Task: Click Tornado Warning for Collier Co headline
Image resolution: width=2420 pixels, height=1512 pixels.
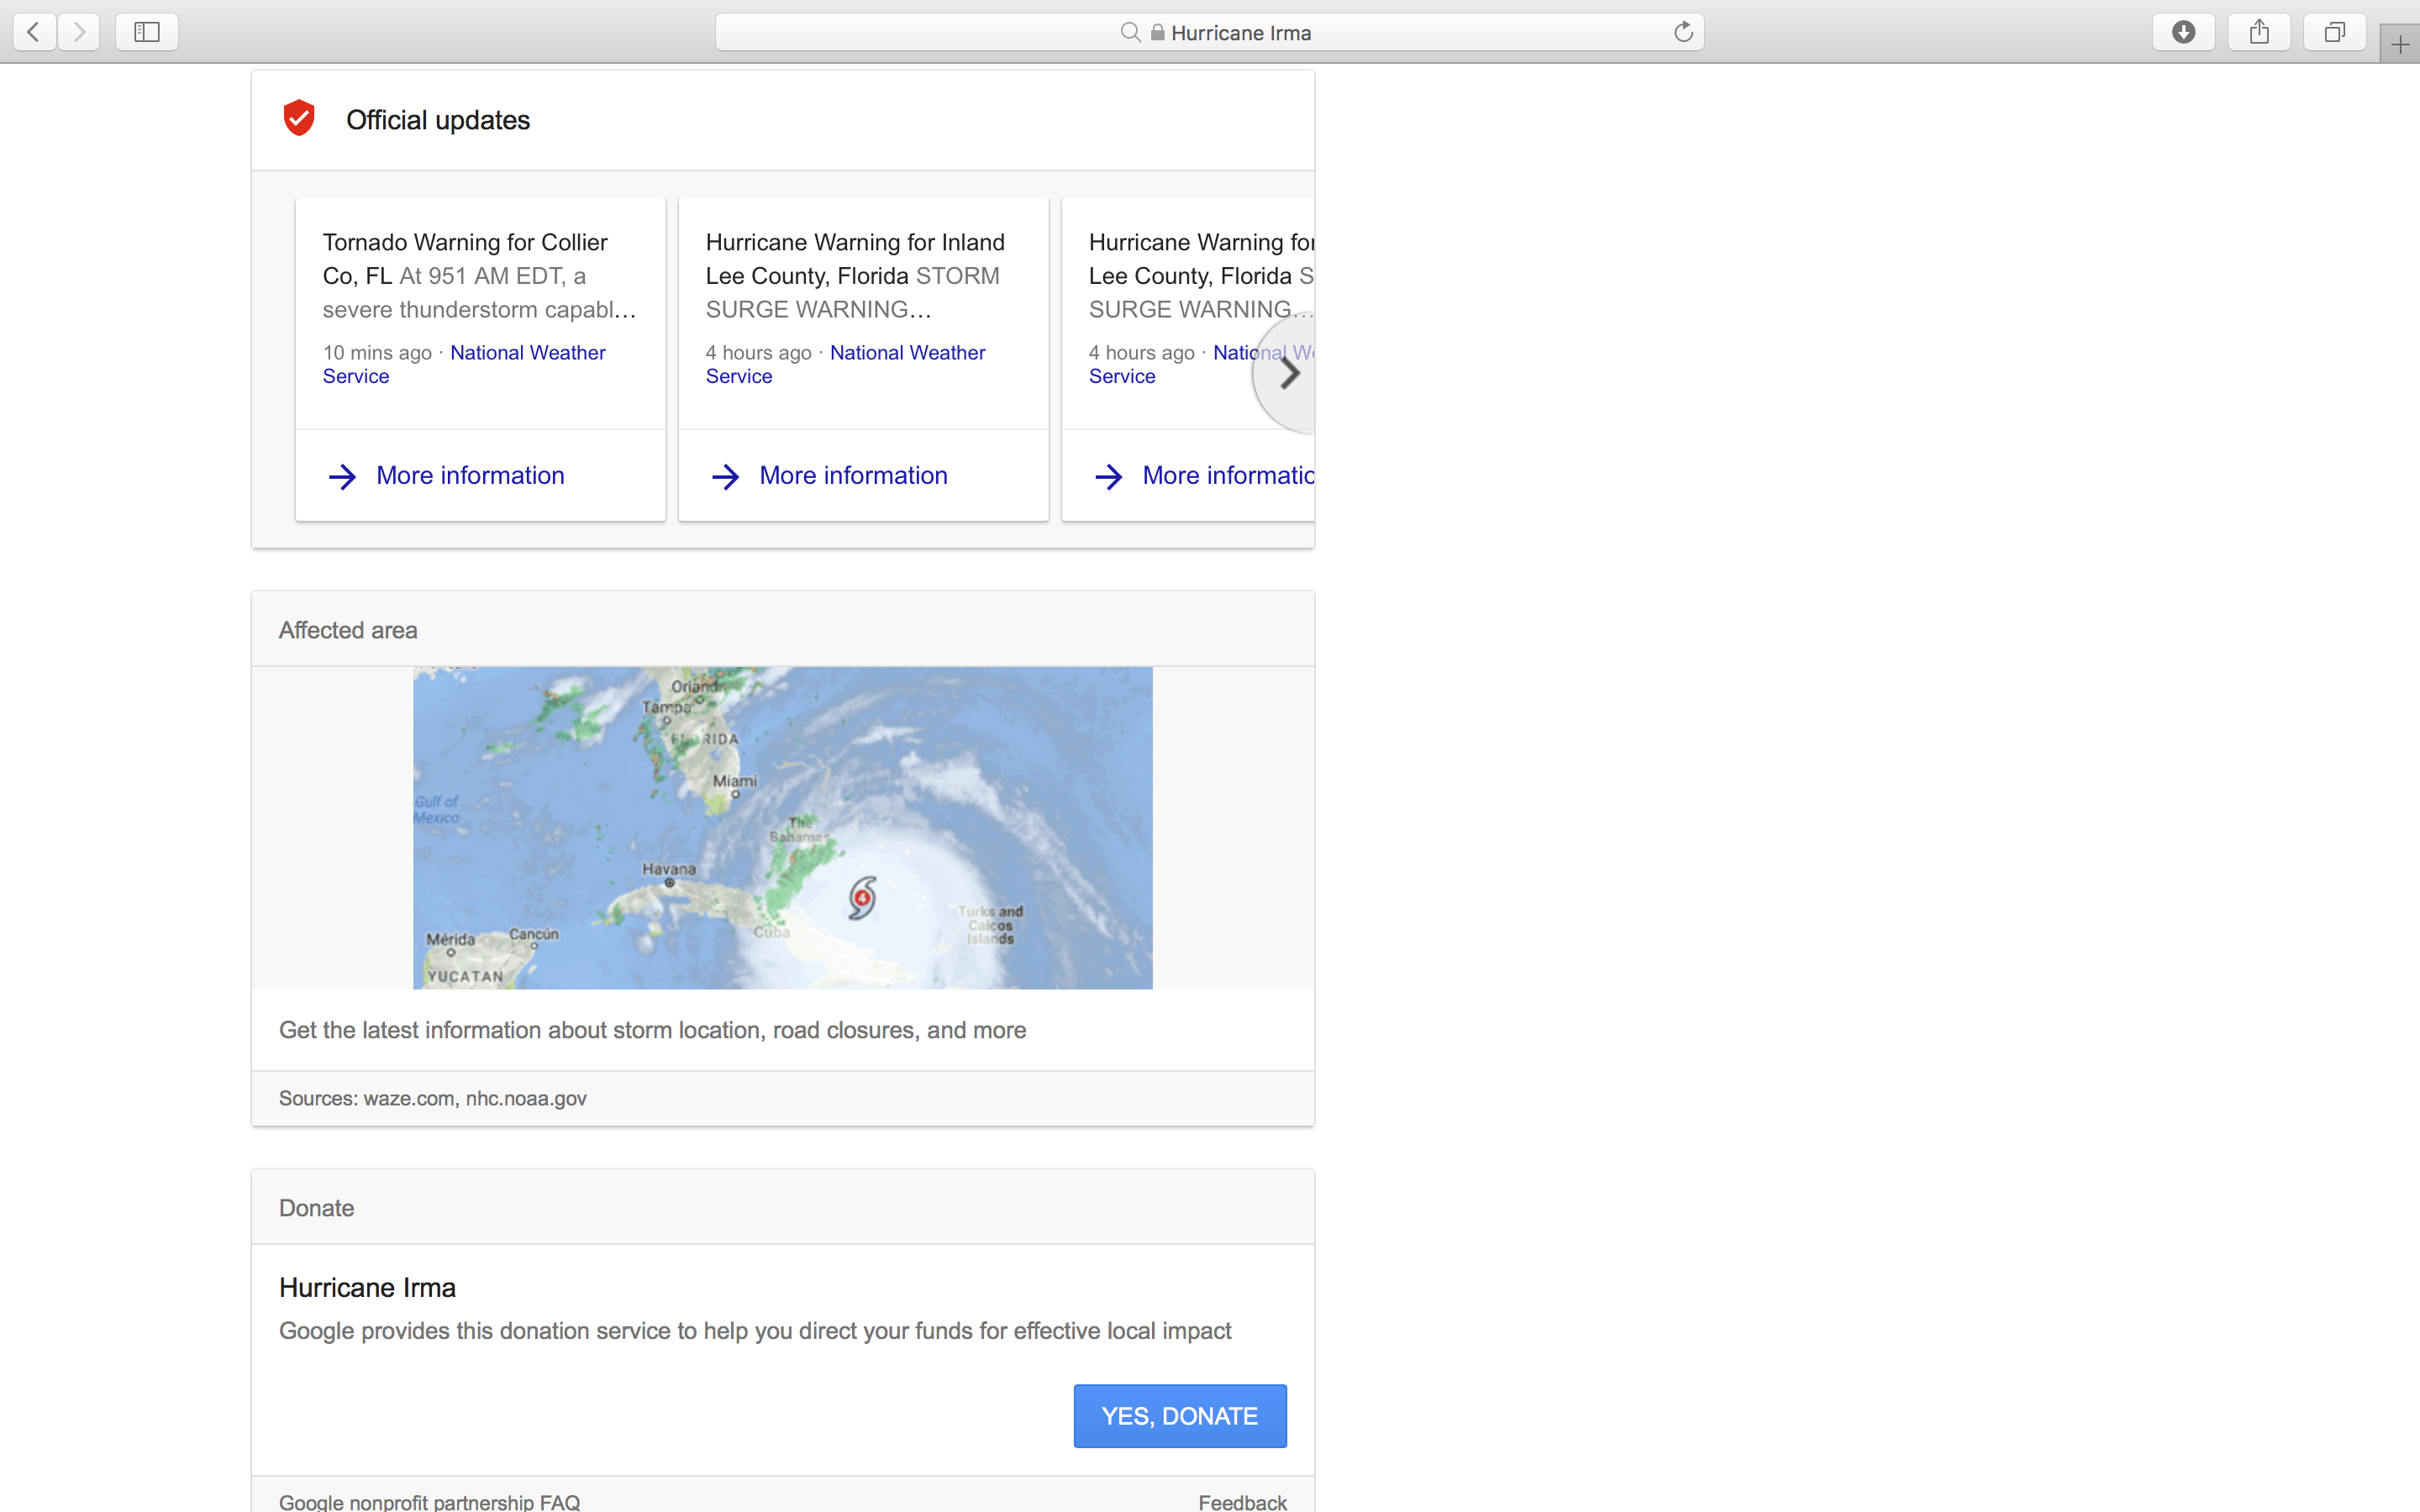Action: [465, 259]
